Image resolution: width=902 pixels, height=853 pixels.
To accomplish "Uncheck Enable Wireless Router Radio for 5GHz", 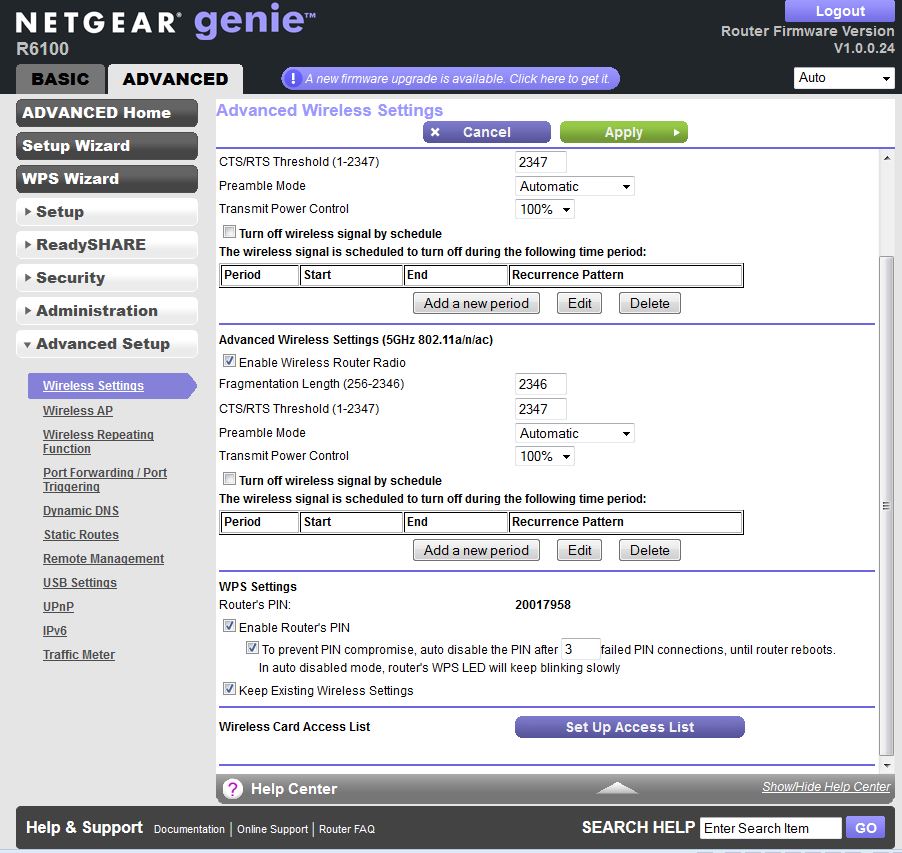I will point(229,361).
